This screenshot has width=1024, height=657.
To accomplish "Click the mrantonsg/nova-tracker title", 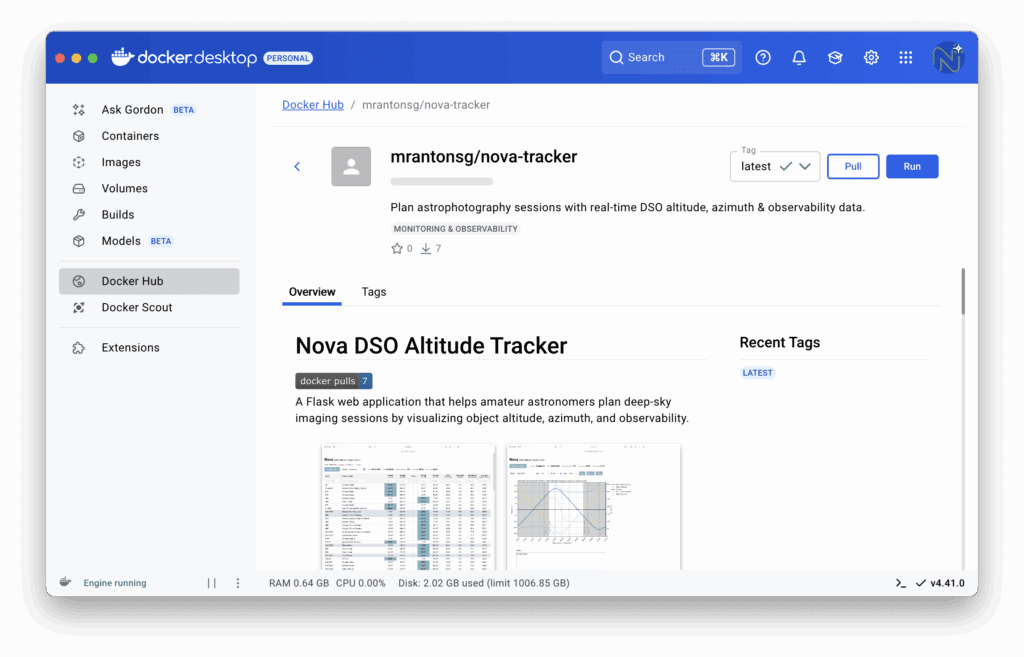I will [484, 157].
